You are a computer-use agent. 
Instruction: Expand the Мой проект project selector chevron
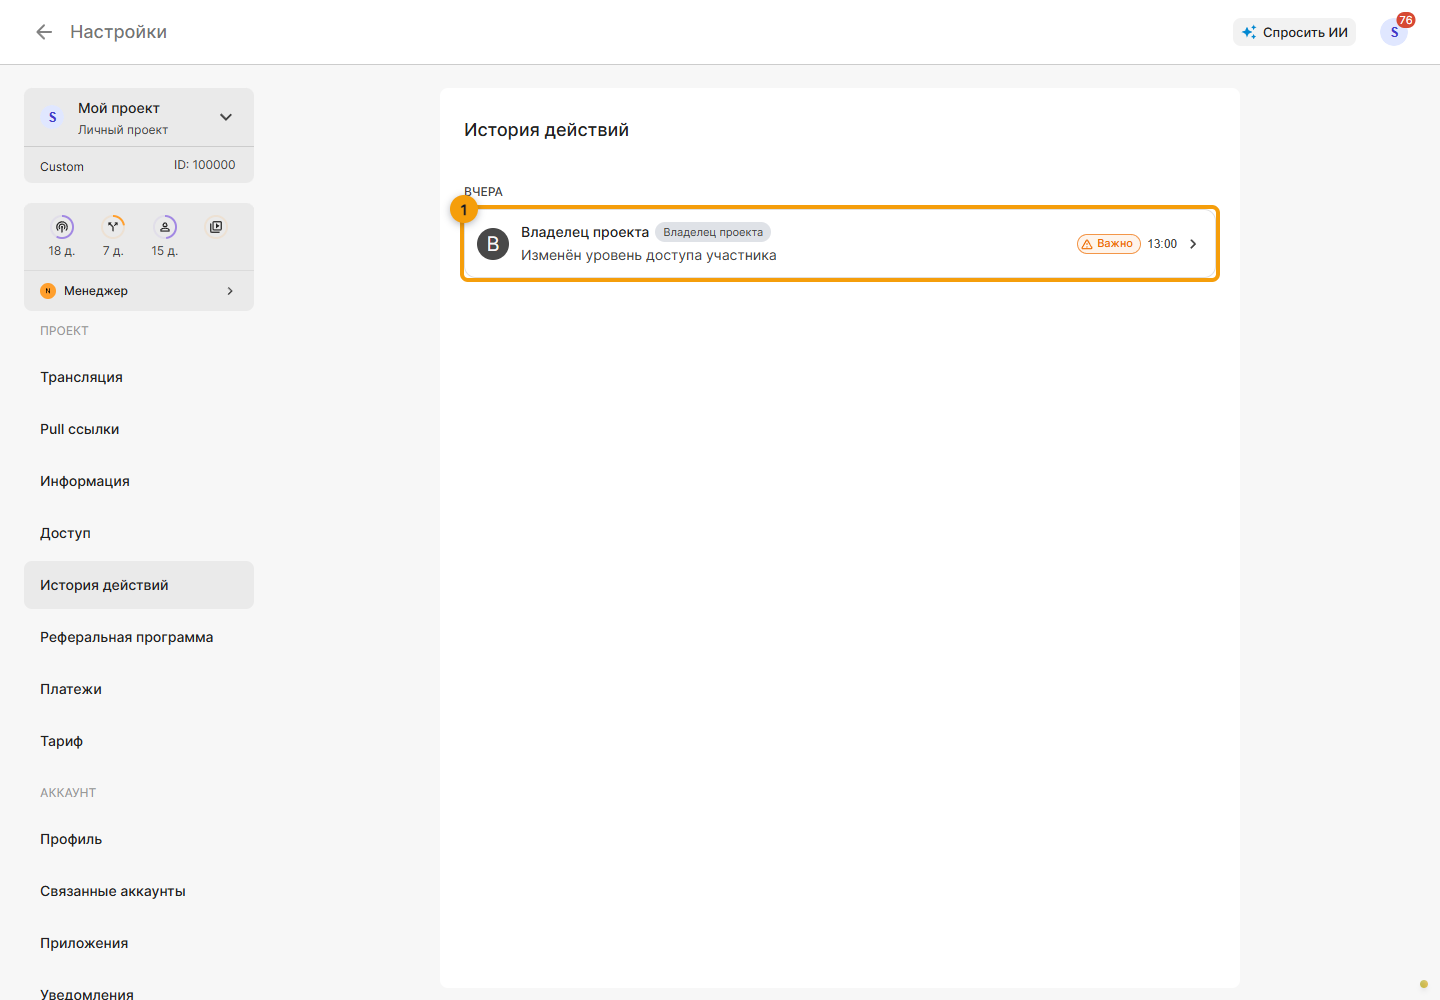[x=226, y=117]
